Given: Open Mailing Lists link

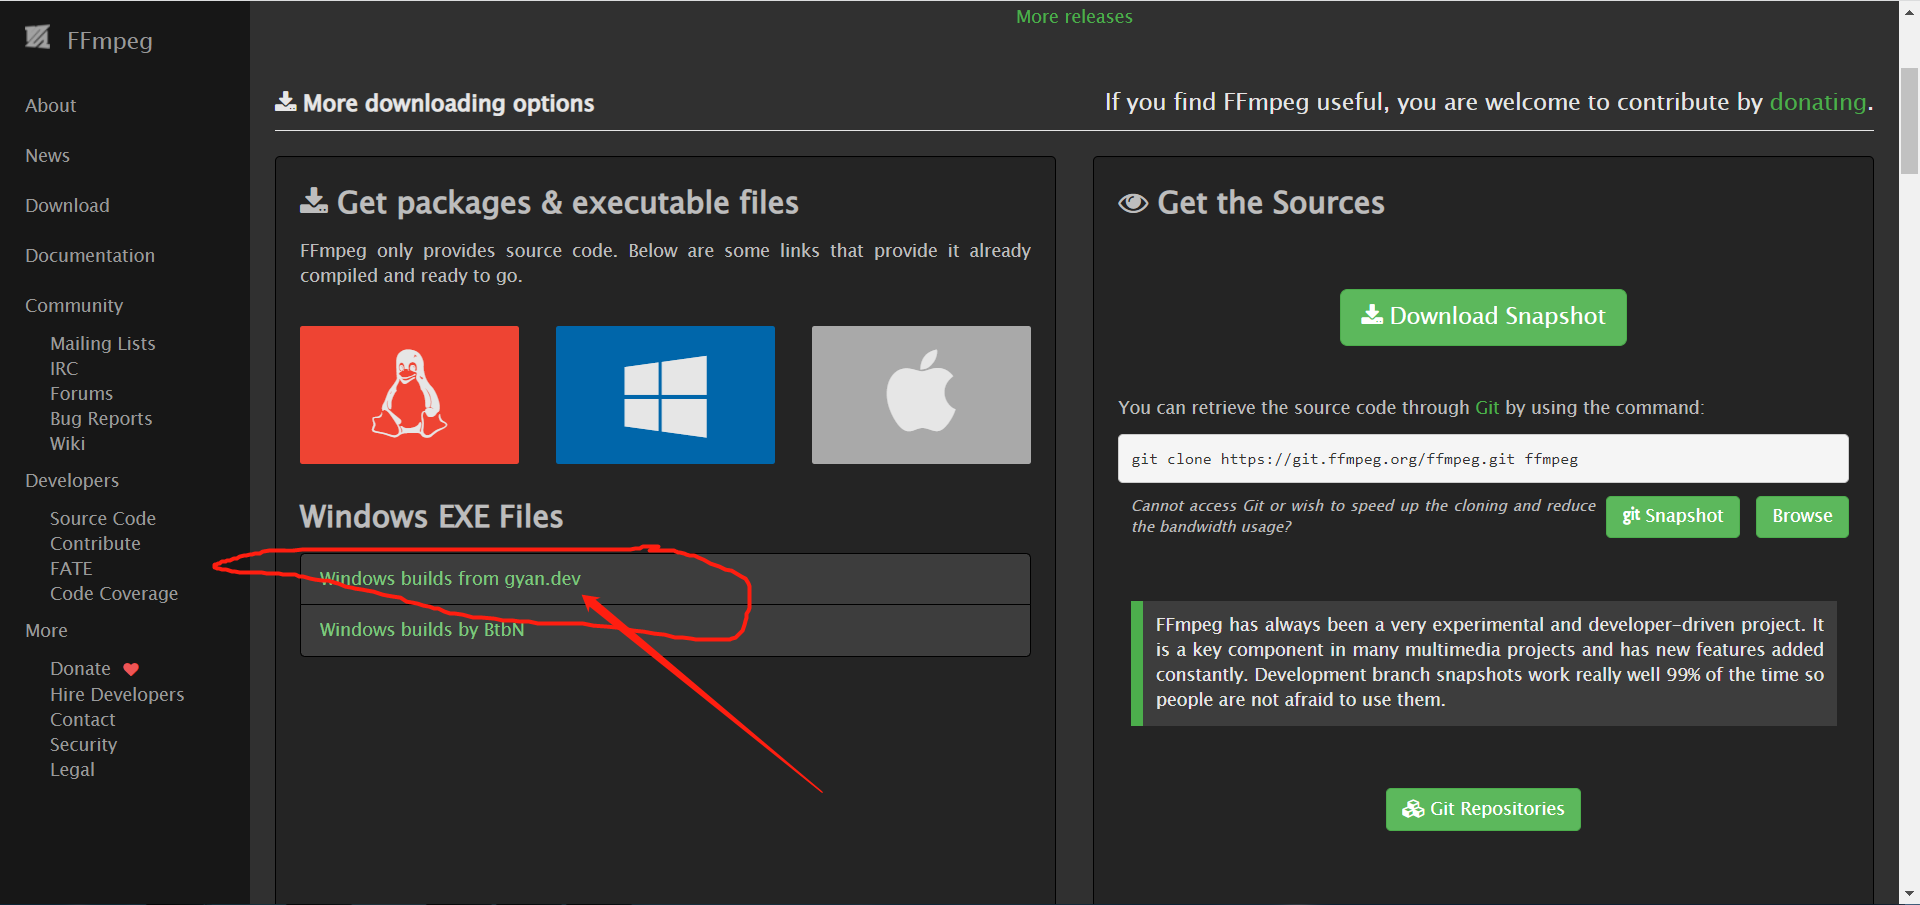Looking at the screenshot, I should pyautogui.click(x=103, y=343).
